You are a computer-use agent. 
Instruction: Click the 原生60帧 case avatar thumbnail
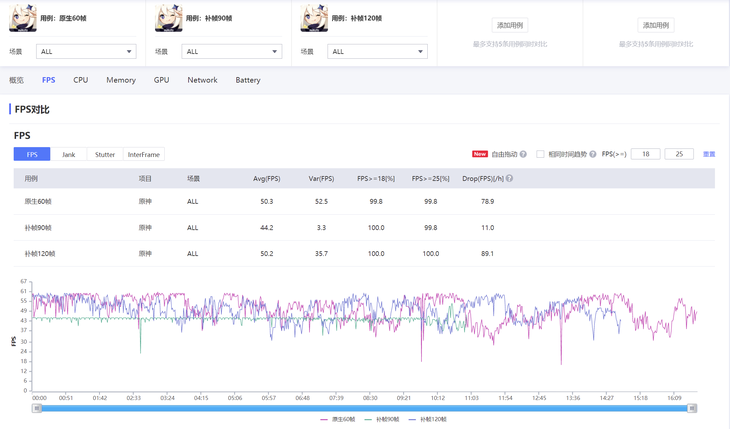(23, 18)
